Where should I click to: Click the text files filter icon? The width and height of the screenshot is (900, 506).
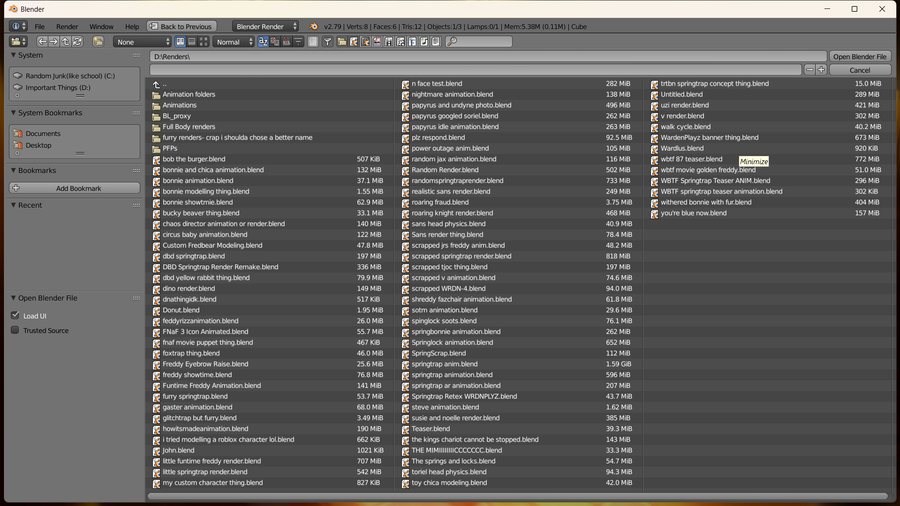point(436,42)
